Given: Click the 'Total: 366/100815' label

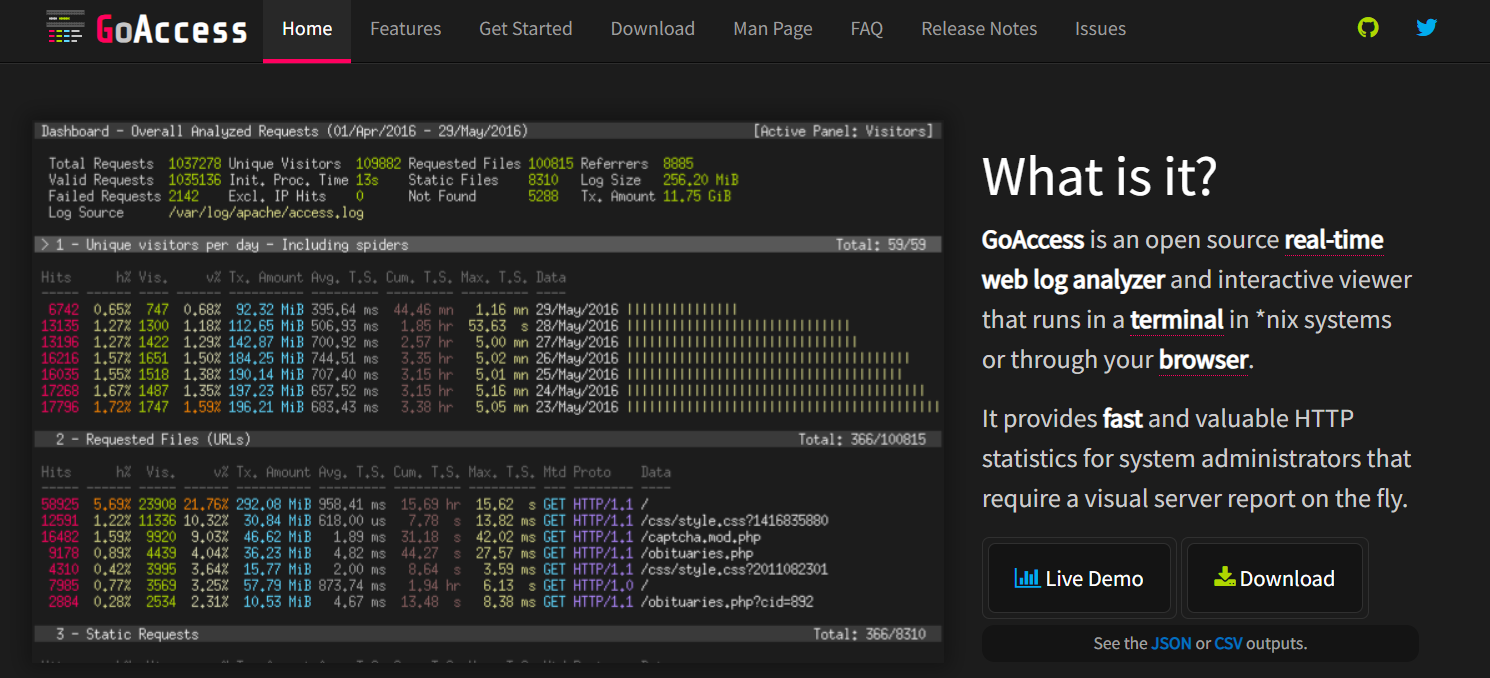Looking at the screenshot, I should [x=862, y=439].
